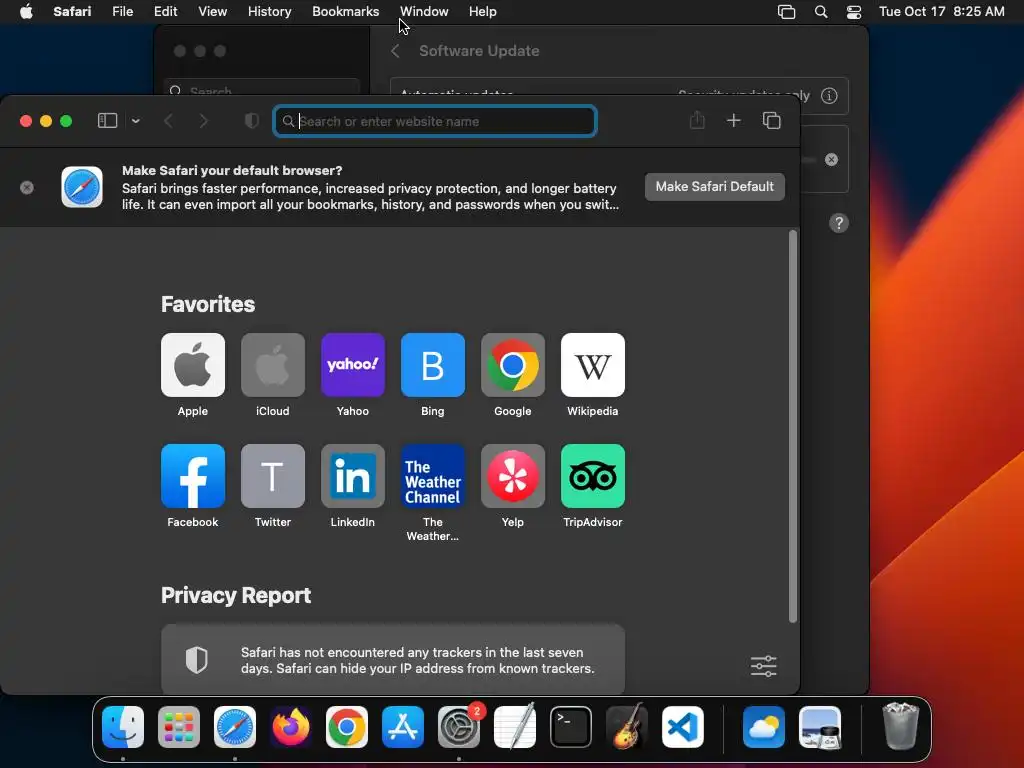Open the Twitter favorite tile
This screenshot has width=1024, height=768.
click(272, 476)
